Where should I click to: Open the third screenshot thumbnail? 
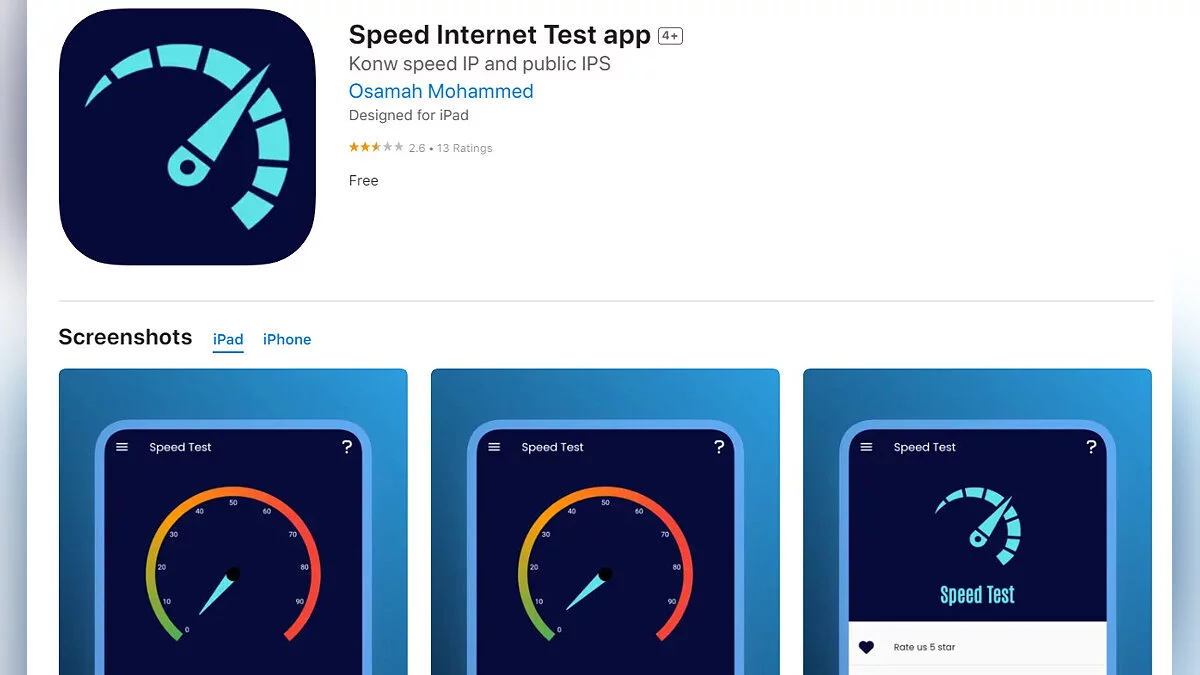[x=977, y=521]
